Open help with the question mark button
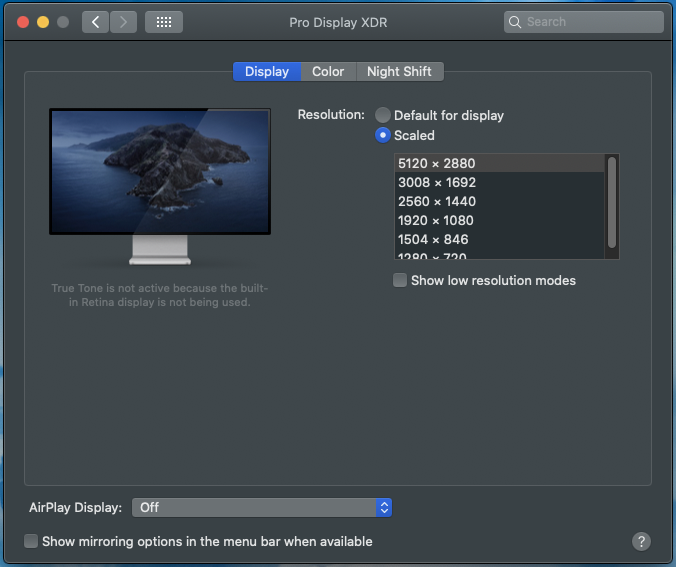 (641, 541)
